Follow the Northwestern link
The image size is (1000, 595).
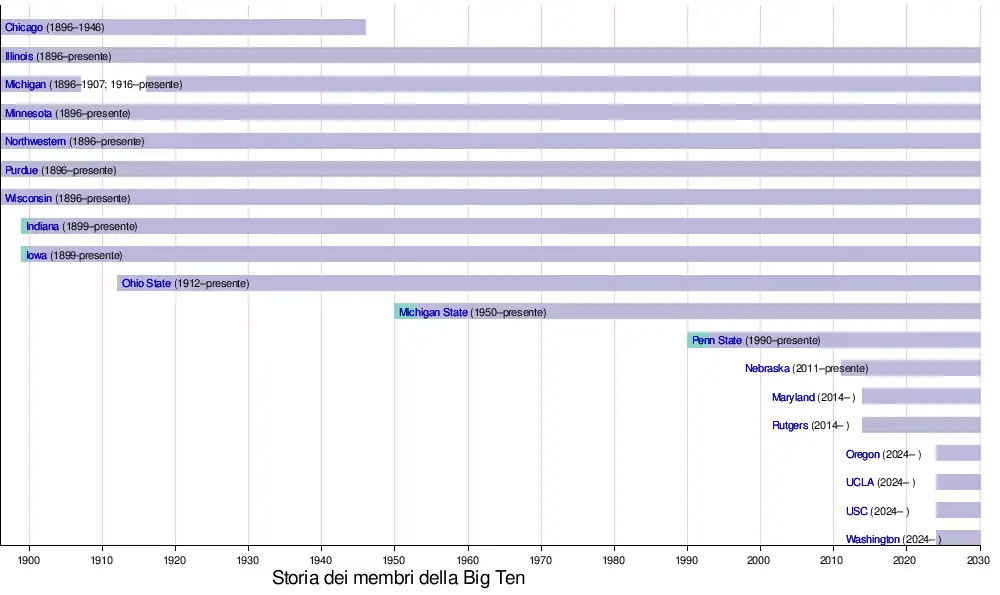click(x=35, y=141)
